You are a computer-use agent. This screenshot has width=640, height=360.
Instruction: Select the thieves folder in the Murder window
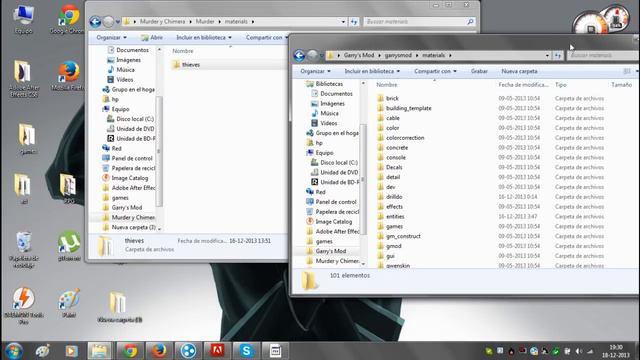pos(191,64)
